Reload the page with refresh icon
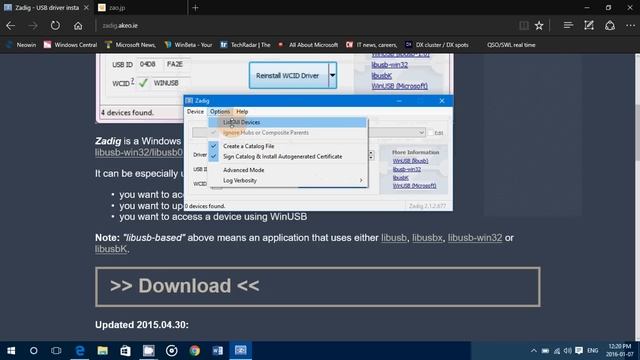Screen dimensions: 640x360 pyautogui.click(x=55, y=26)
